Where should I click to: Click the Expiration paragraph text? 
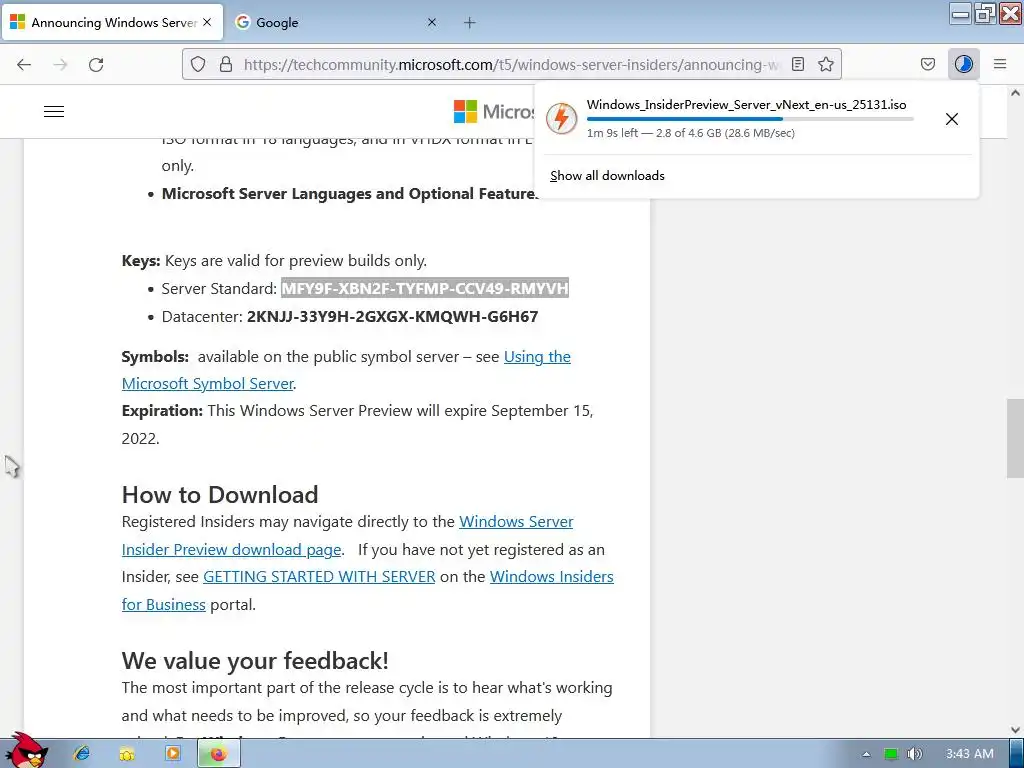(x=357, y=424)
